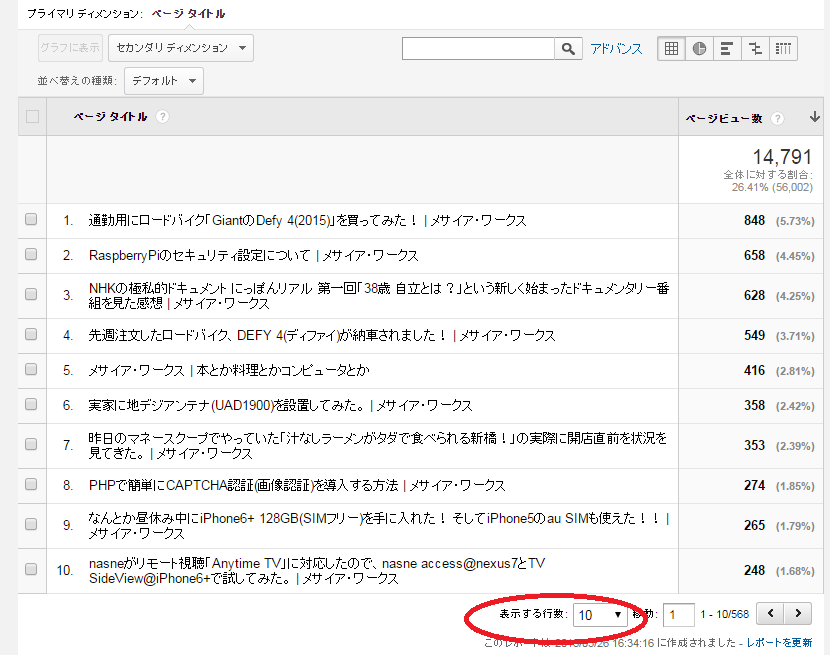
Task: Toggle the select-all checkbox in table header
Action: click(x=32, y=117)
